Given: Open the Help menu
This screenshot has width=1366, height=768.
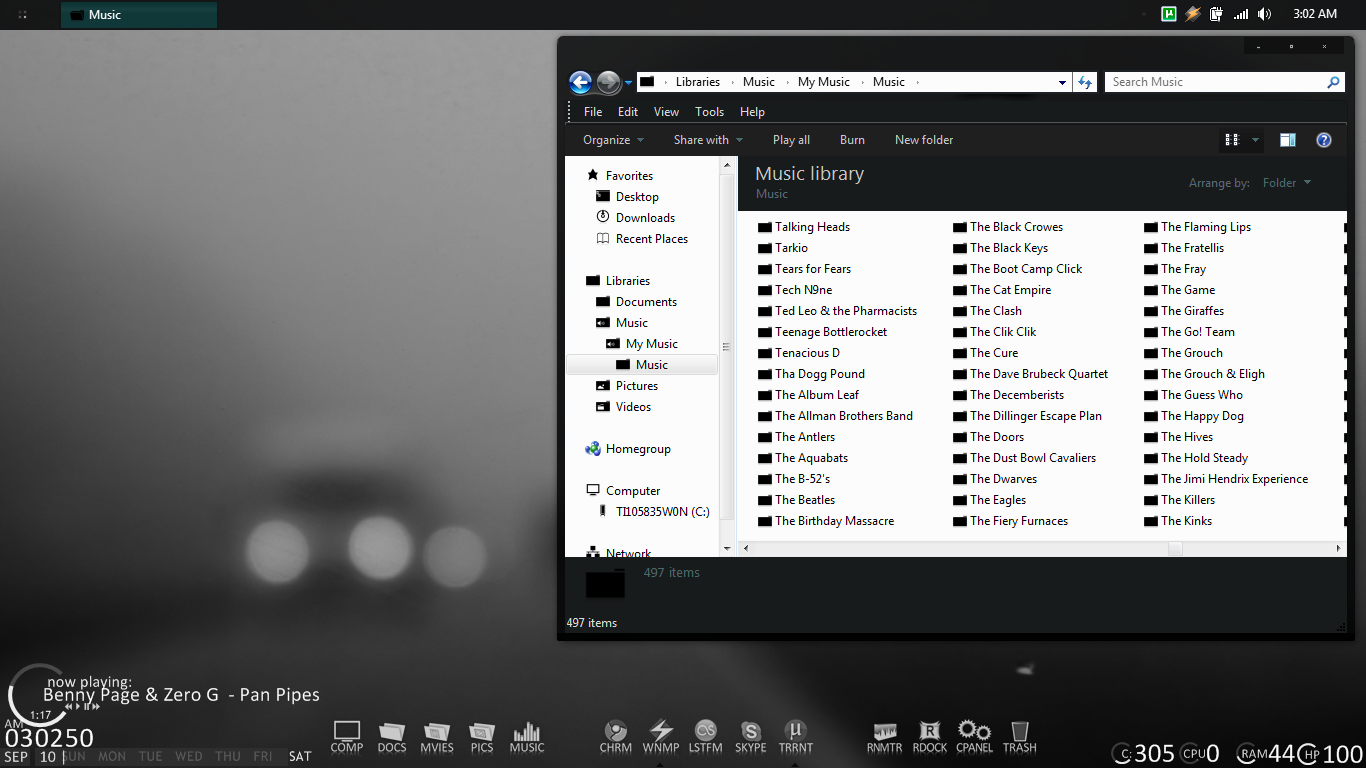Looking at the screenshot, I should [752, 112].
